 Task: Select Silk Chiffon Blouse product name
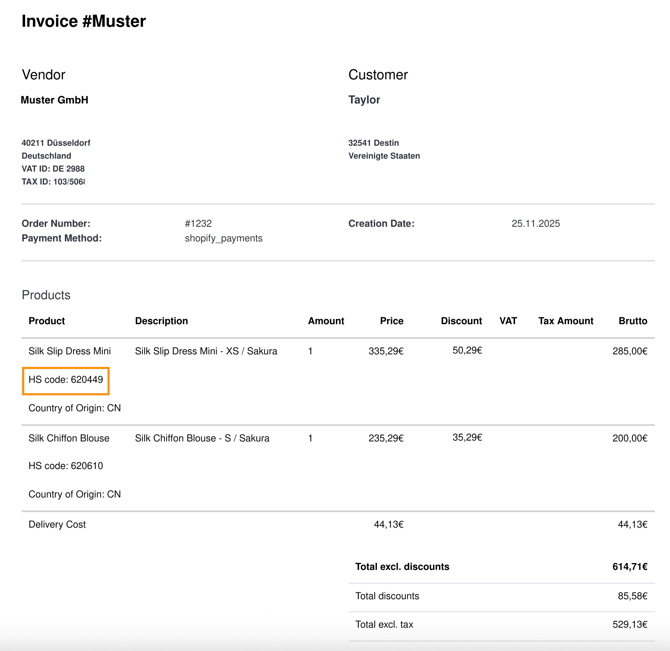click(x=69, y=438)
